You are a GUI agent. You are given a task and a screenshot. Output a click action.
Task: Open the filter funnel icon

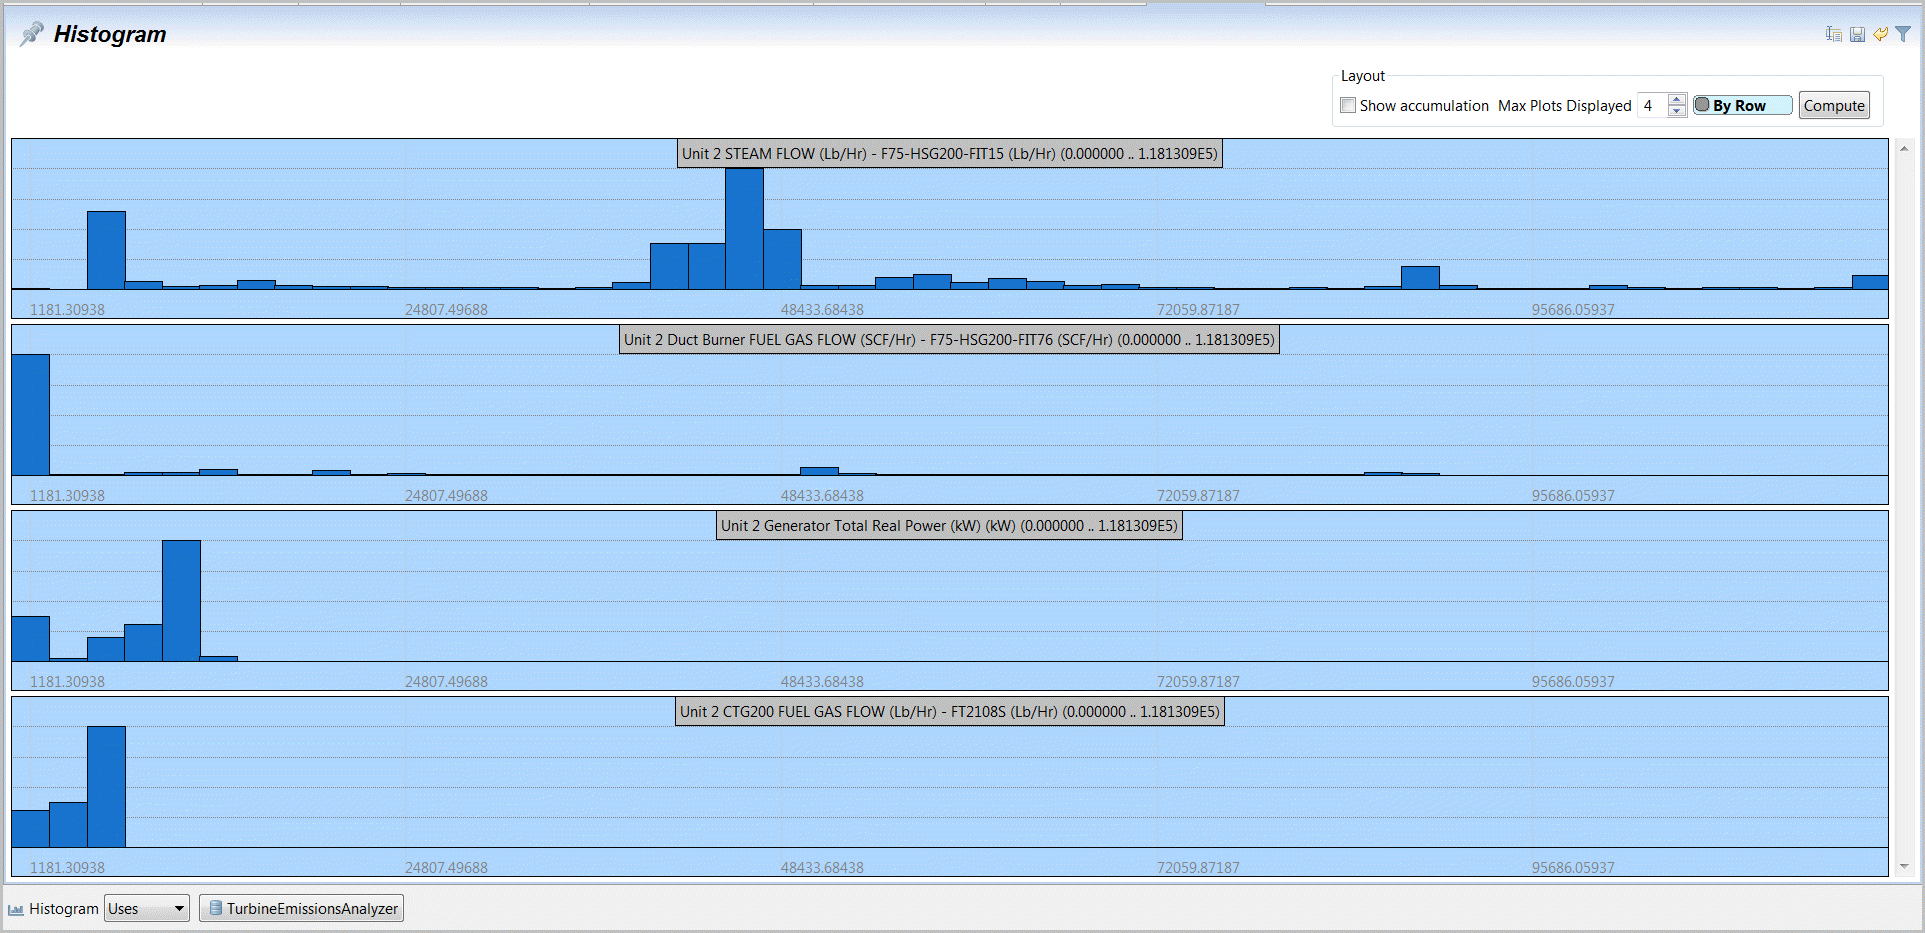tap(1903, 34)
